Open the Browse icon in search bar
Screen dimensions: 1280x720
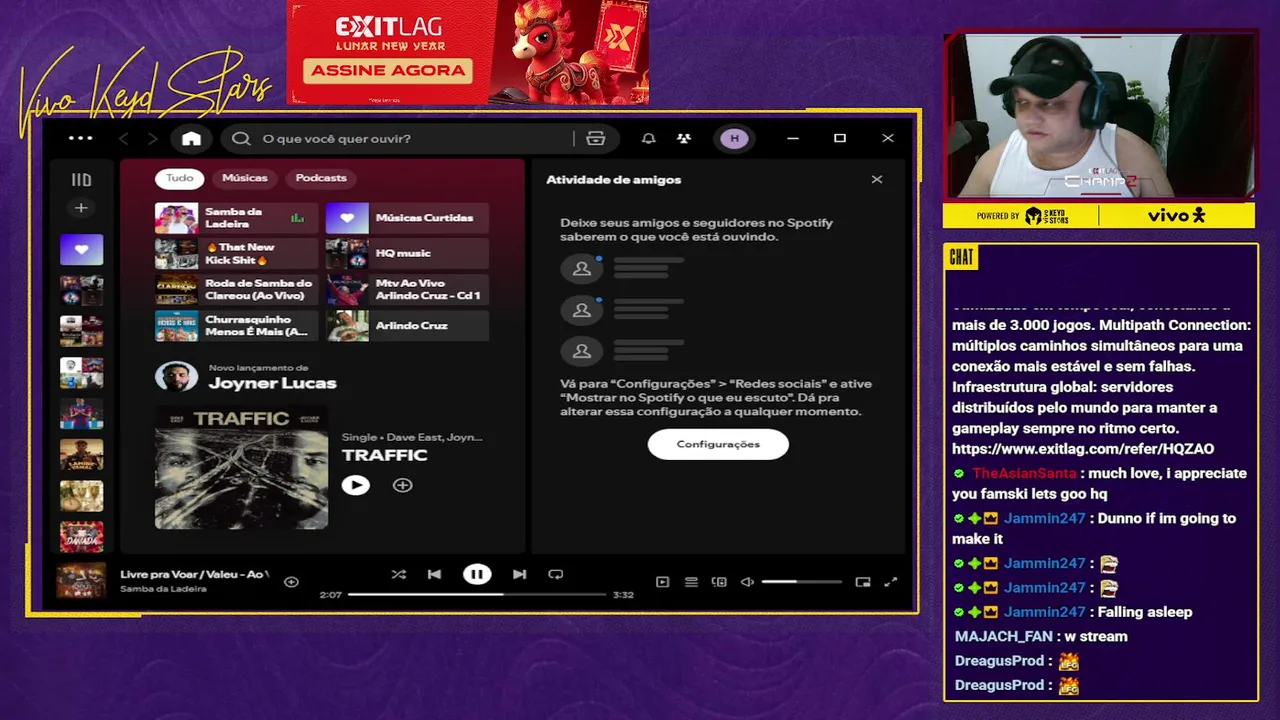click(x=596, y=139)
